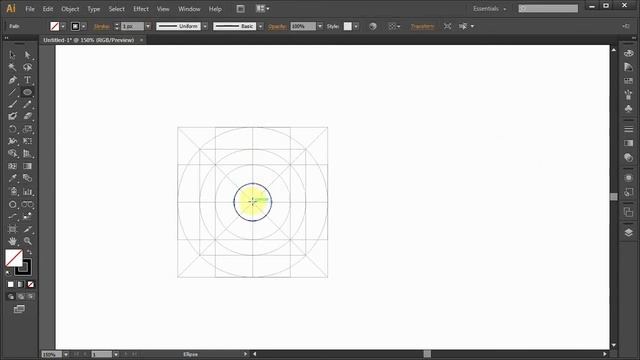This screenshot has width=640, height=360.
Task: Open Essentials workspace switcher
Action: (x=489, y=9)
